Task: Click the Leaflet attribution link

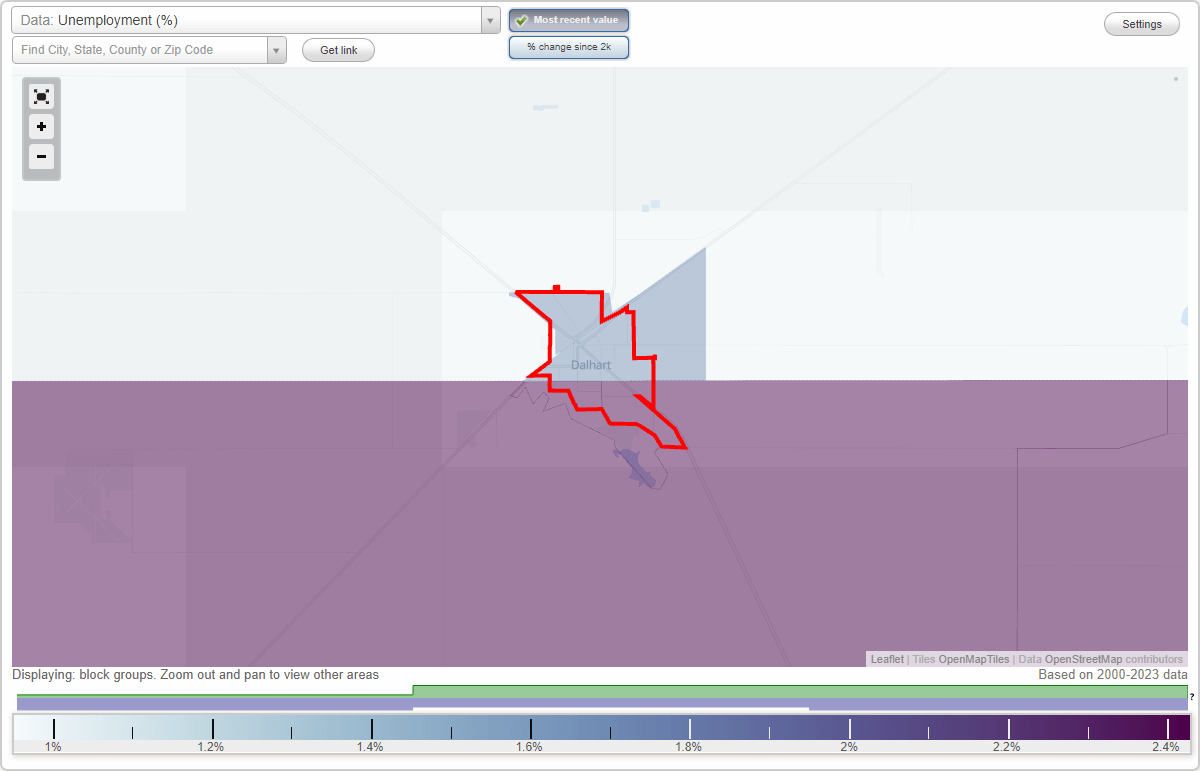Action: (887, 659)
